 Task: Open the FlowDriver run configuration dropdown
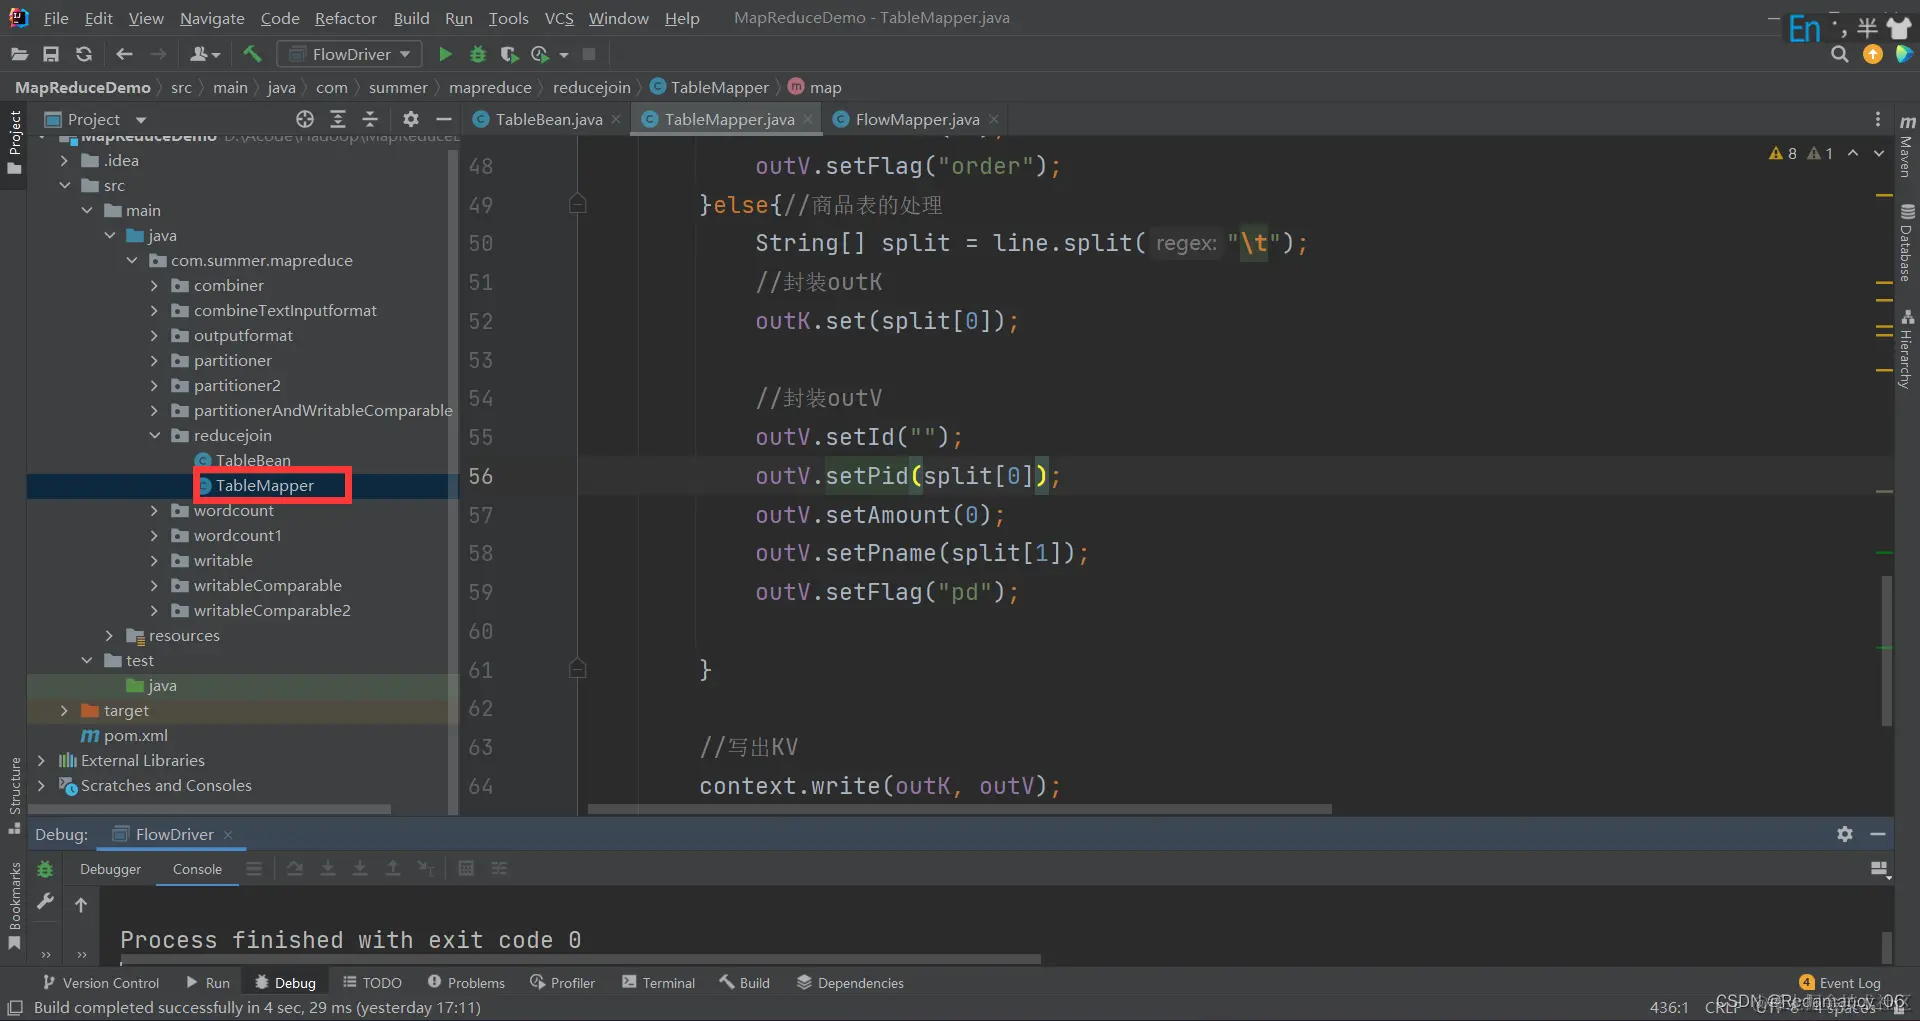(x=349, y=54)
